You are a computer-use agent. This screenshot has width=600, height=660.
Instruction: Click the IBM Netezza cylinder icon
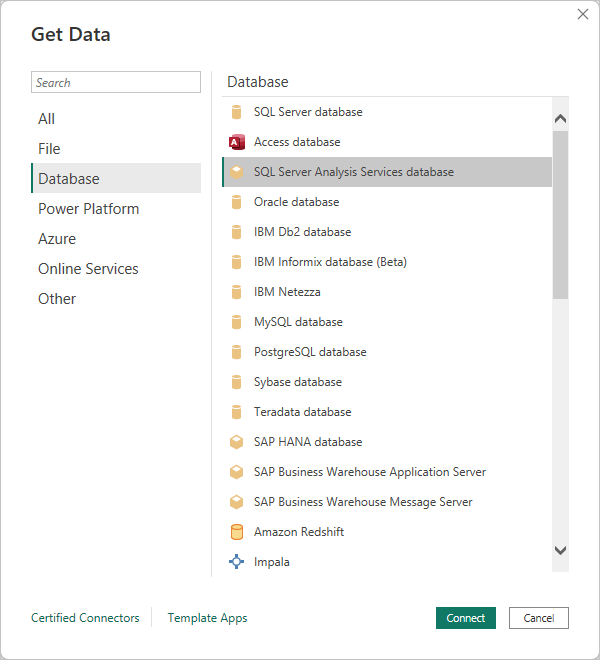click(237, 292)
